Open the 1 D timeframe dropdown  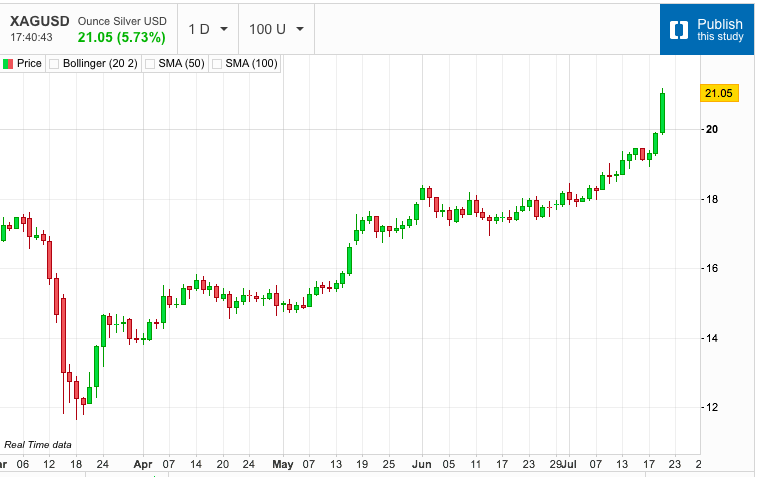tap(207, 29)
